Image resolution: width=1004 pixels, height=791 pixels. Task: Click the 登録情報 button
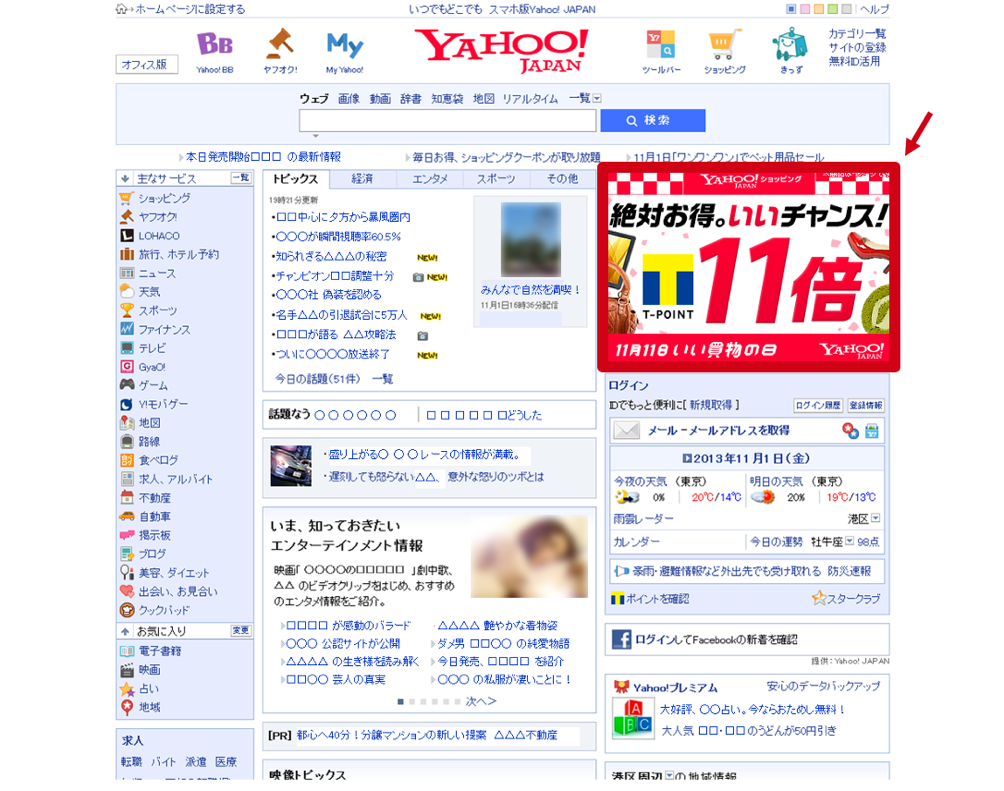(866, 405)
